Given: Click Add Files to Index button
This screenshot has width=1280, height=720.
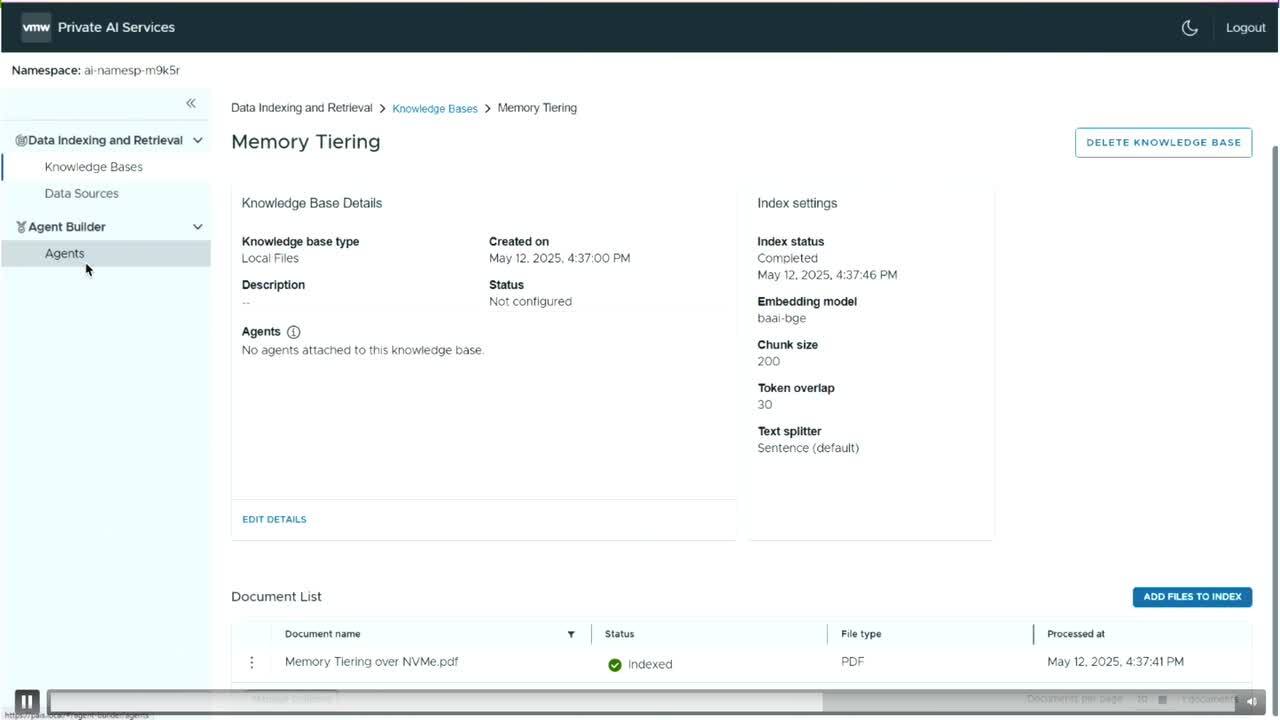Looking at the screenshot, I should point(1192,597).
